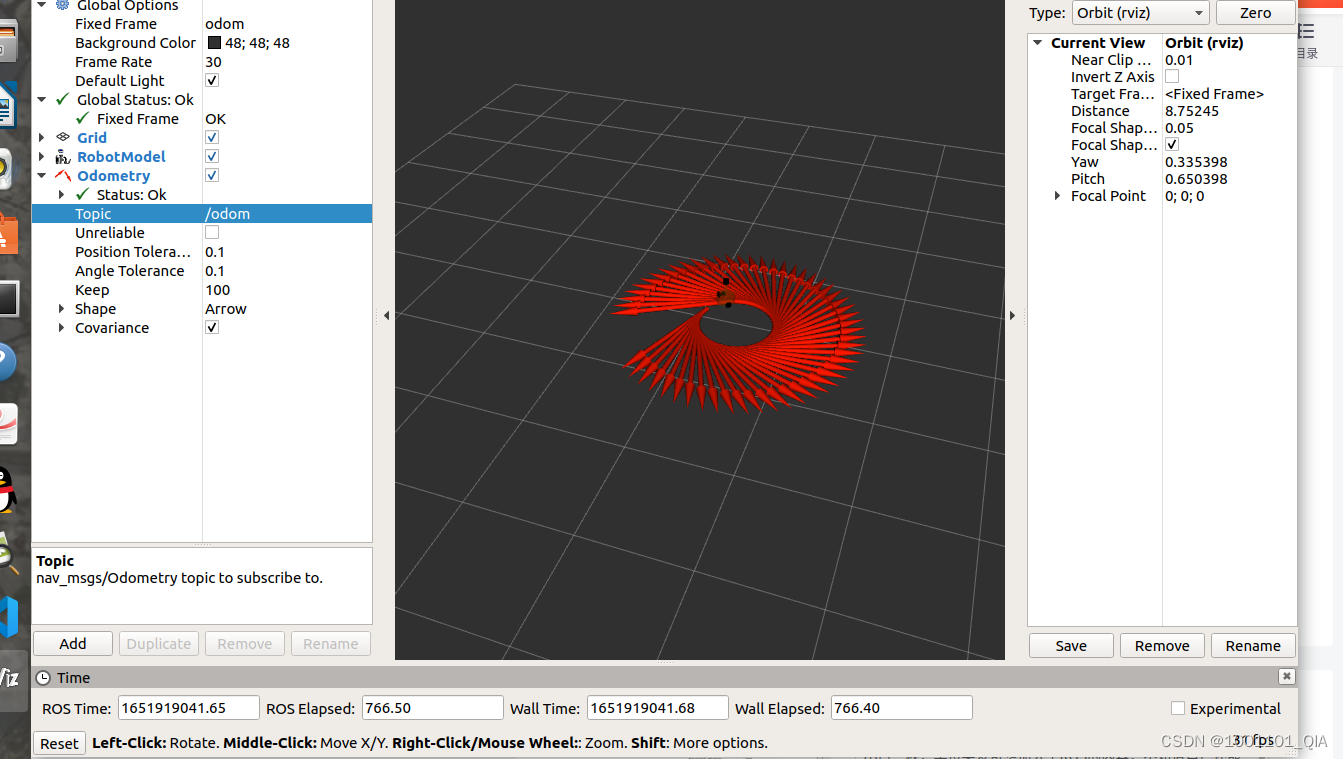1343x759 pixels.
Task: Open Ubuntu Software orange bag icon
Action: coord(7,233)
